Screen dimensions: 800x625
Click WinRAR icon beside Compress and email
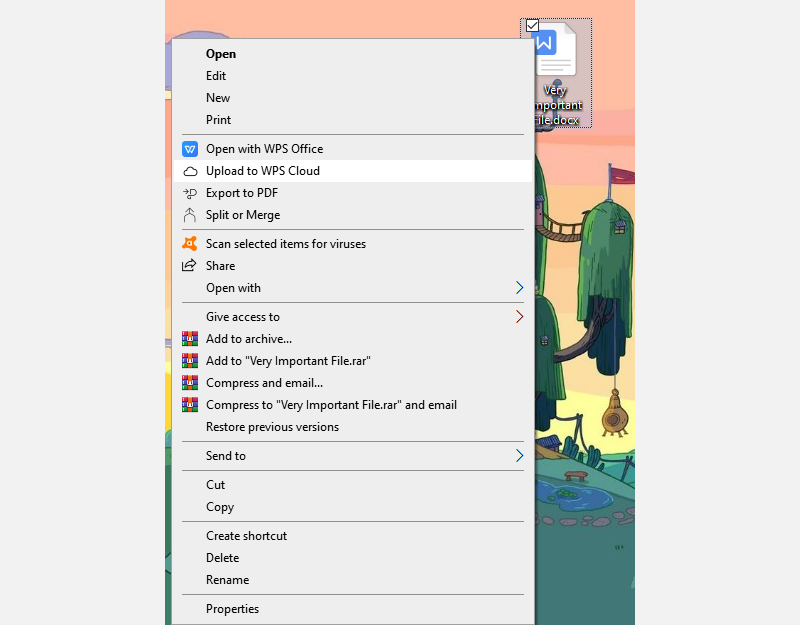[190, 383]
